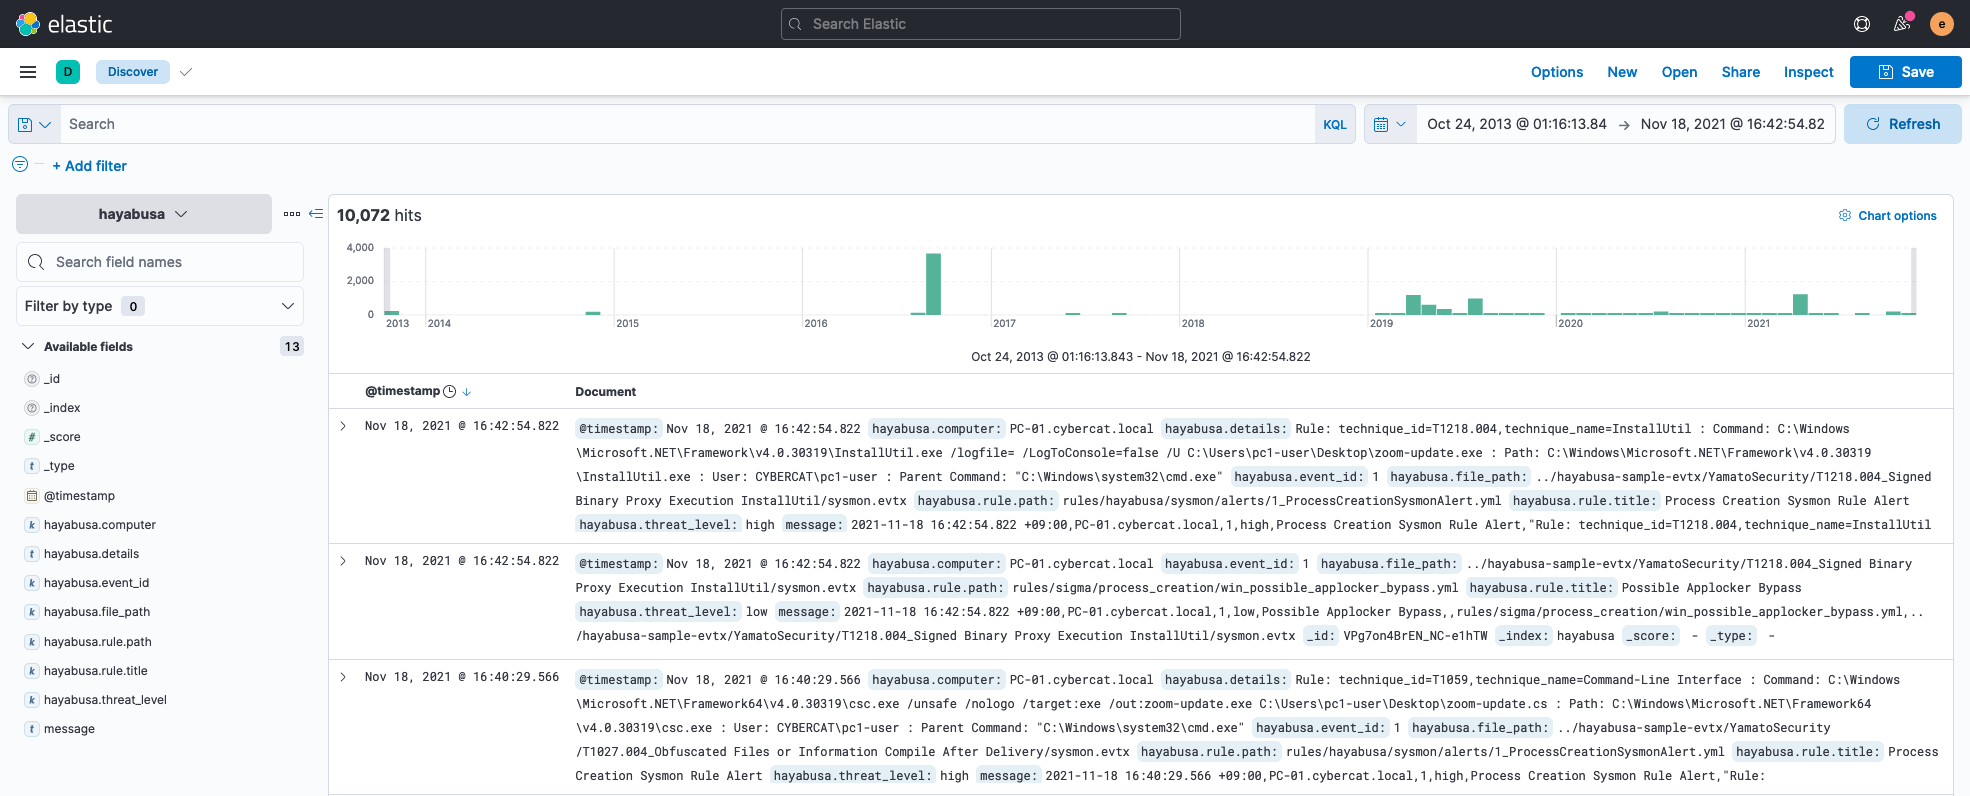Click the Discover breadcrumb

[x=133, y=72]
